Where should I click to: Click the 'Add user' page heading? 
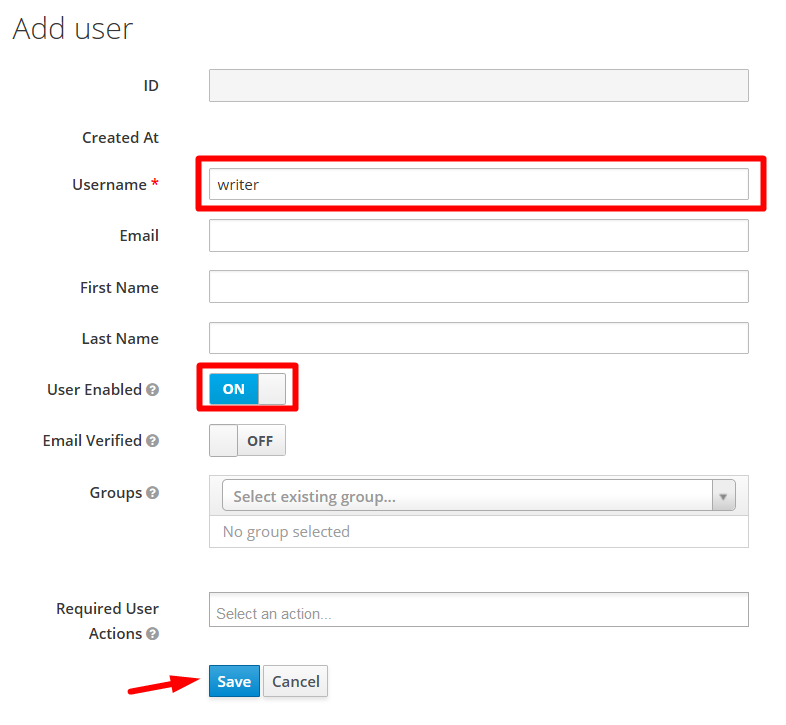pyautogui.click(x=72, y=29)
